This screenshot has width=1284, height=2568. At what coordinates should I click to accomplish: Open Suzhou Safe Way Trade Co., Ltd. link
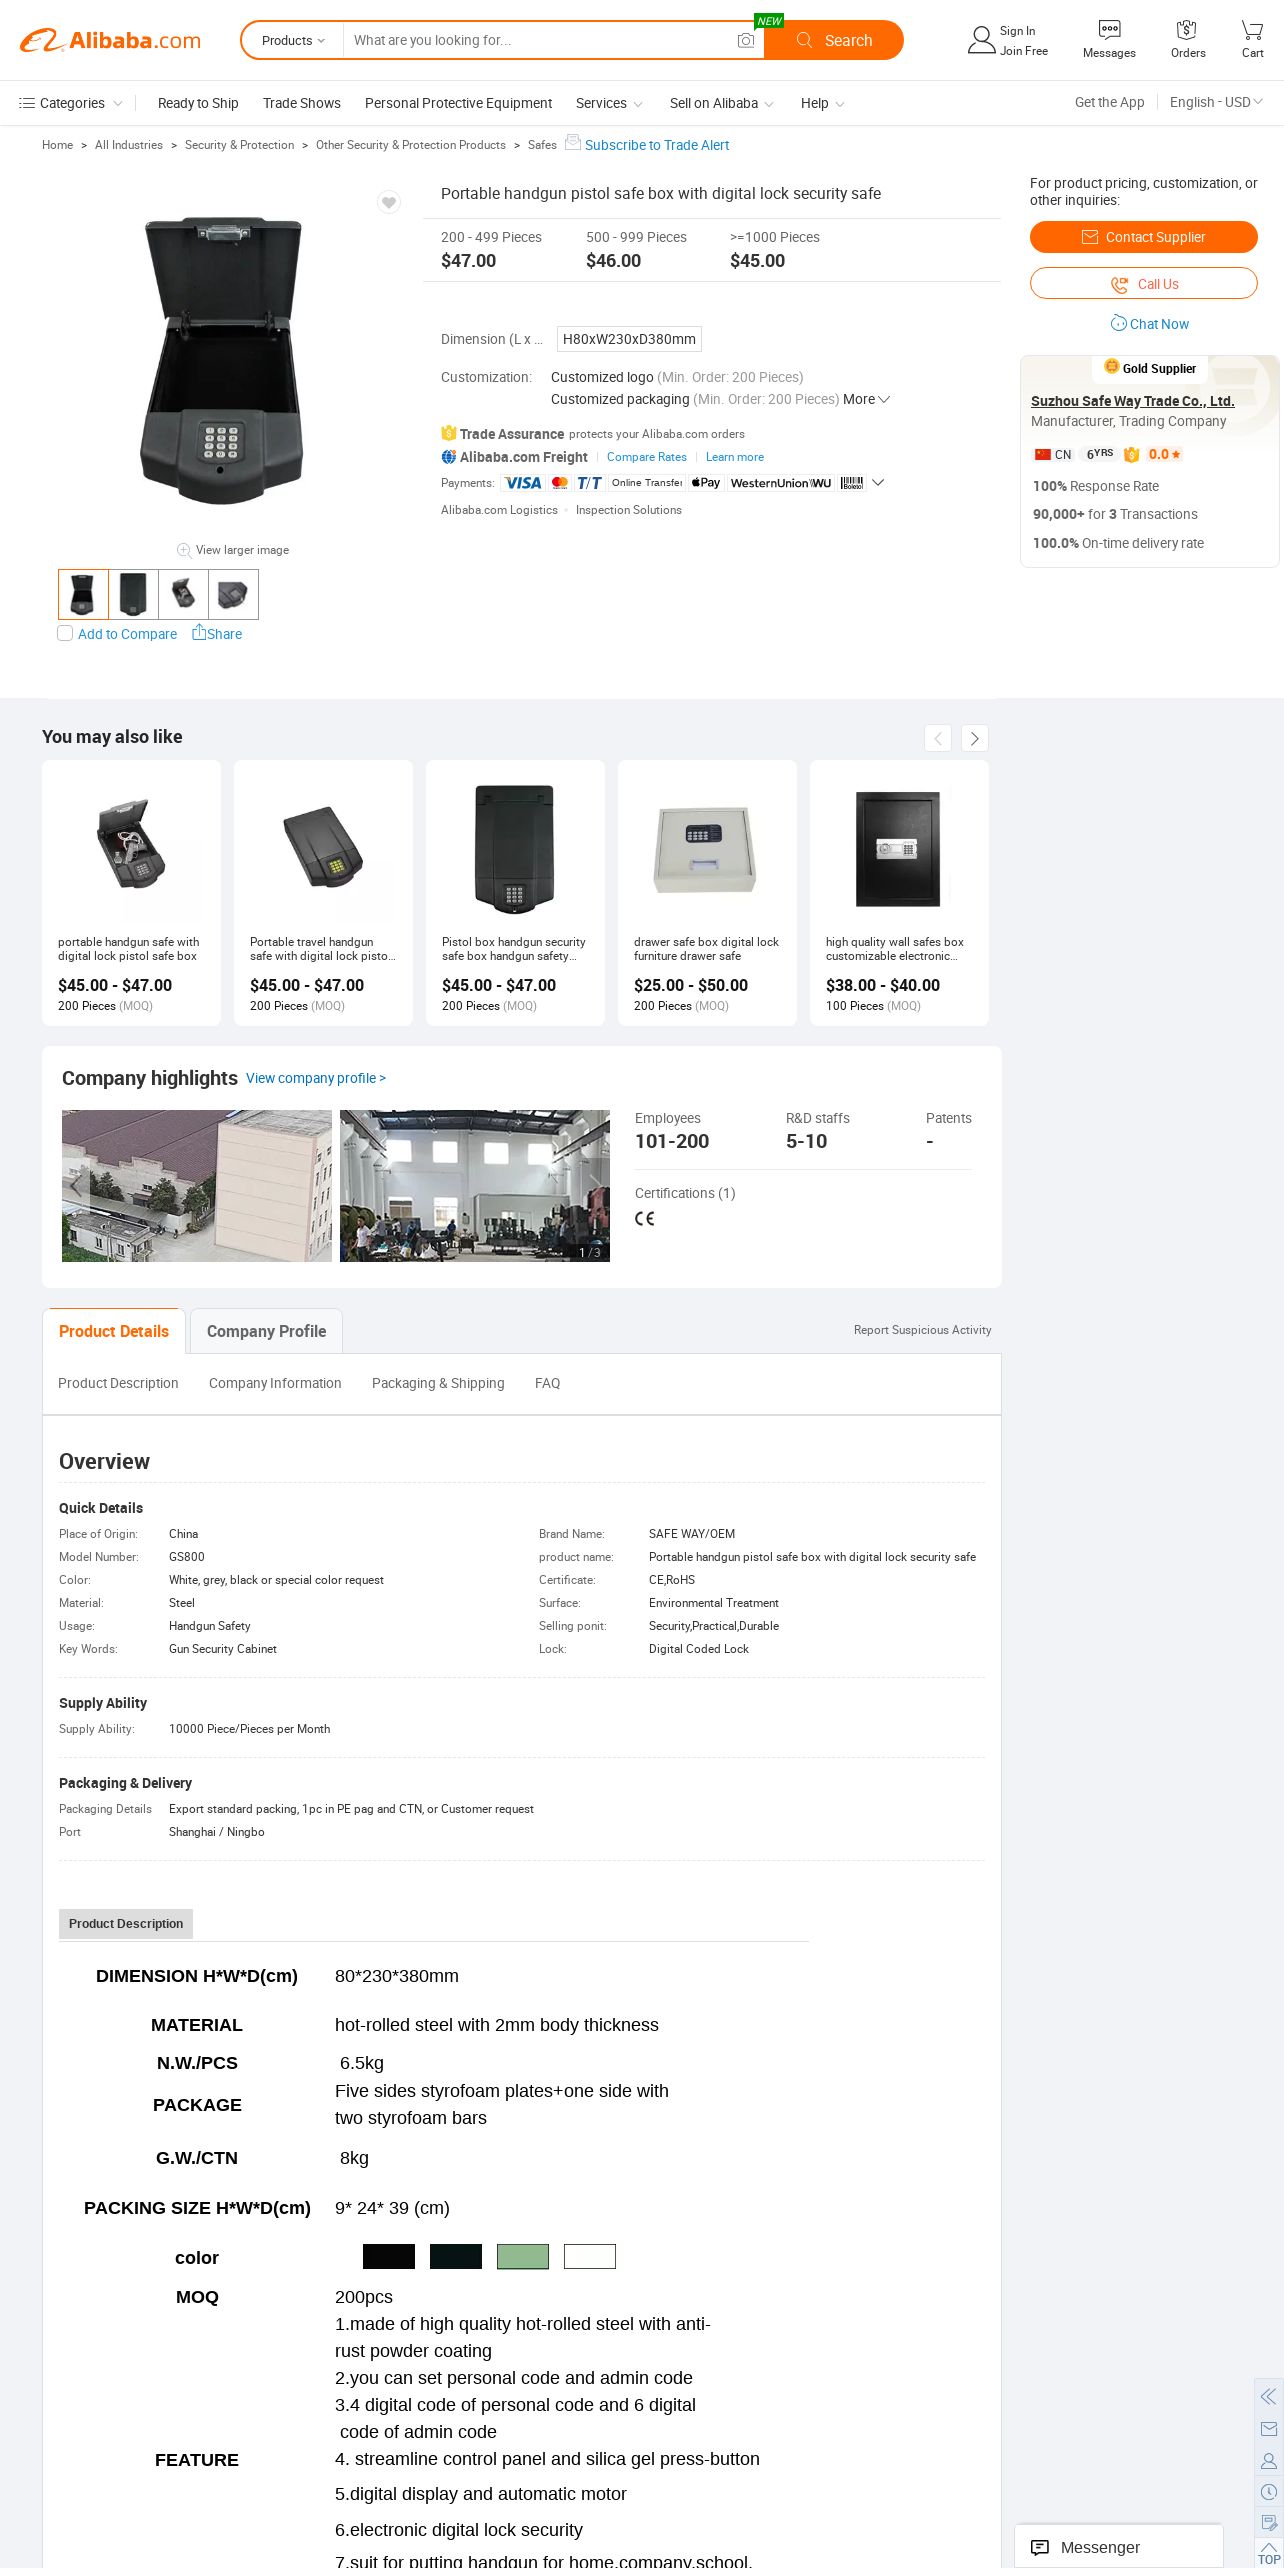coord(1133,401)
